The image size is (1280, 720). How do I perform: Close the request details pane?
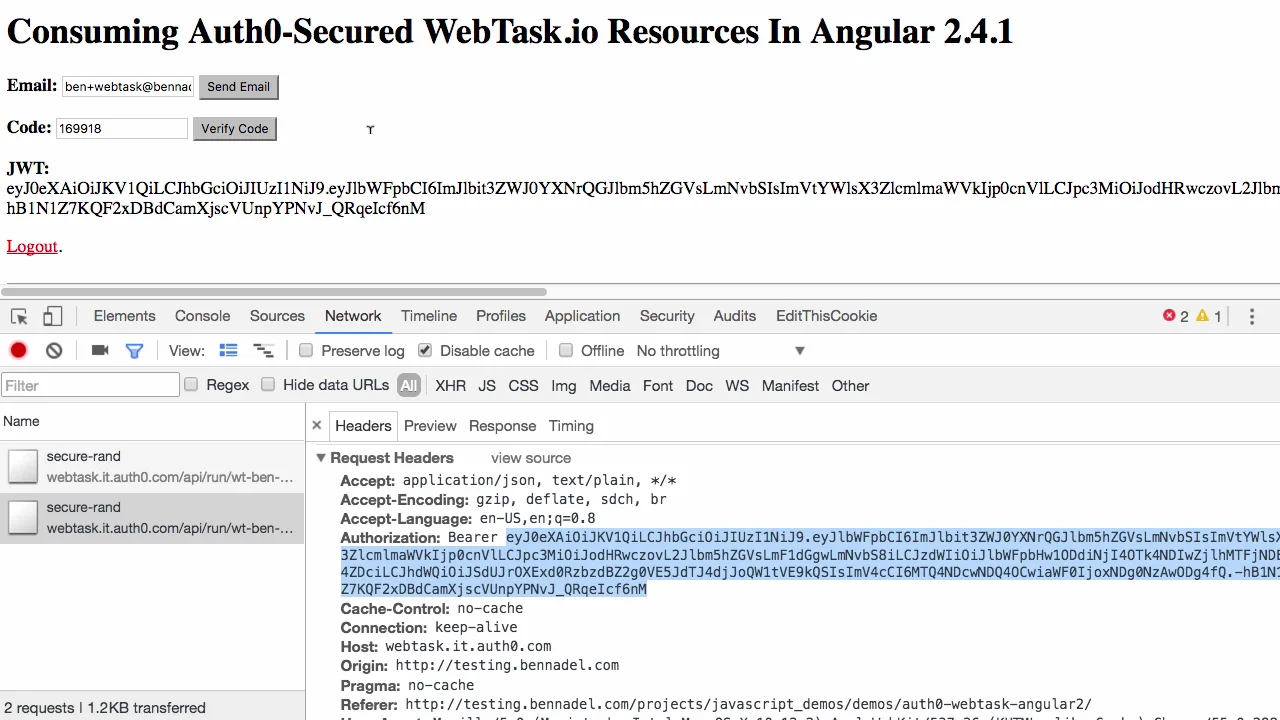coord(317,425)
